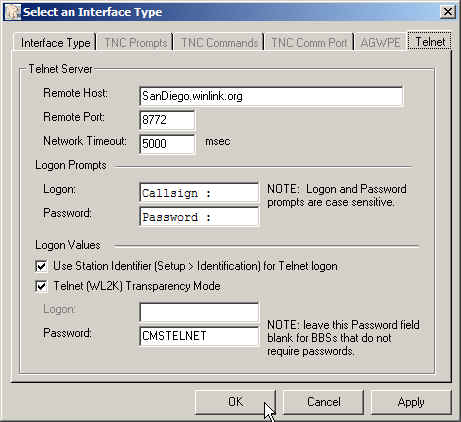This screenshot has width=461, height=422.
Task: Open the TNC Commands tab
Action: click(x=219, y=43)
